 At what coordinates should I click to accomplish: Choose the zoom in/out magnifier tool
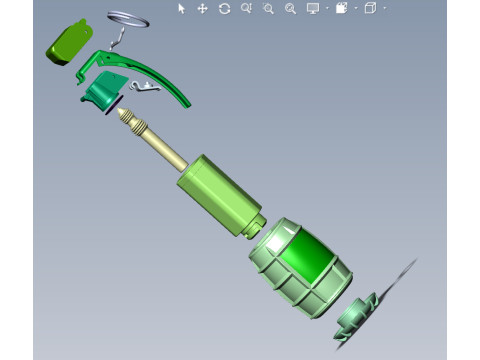tap(246, 8)
